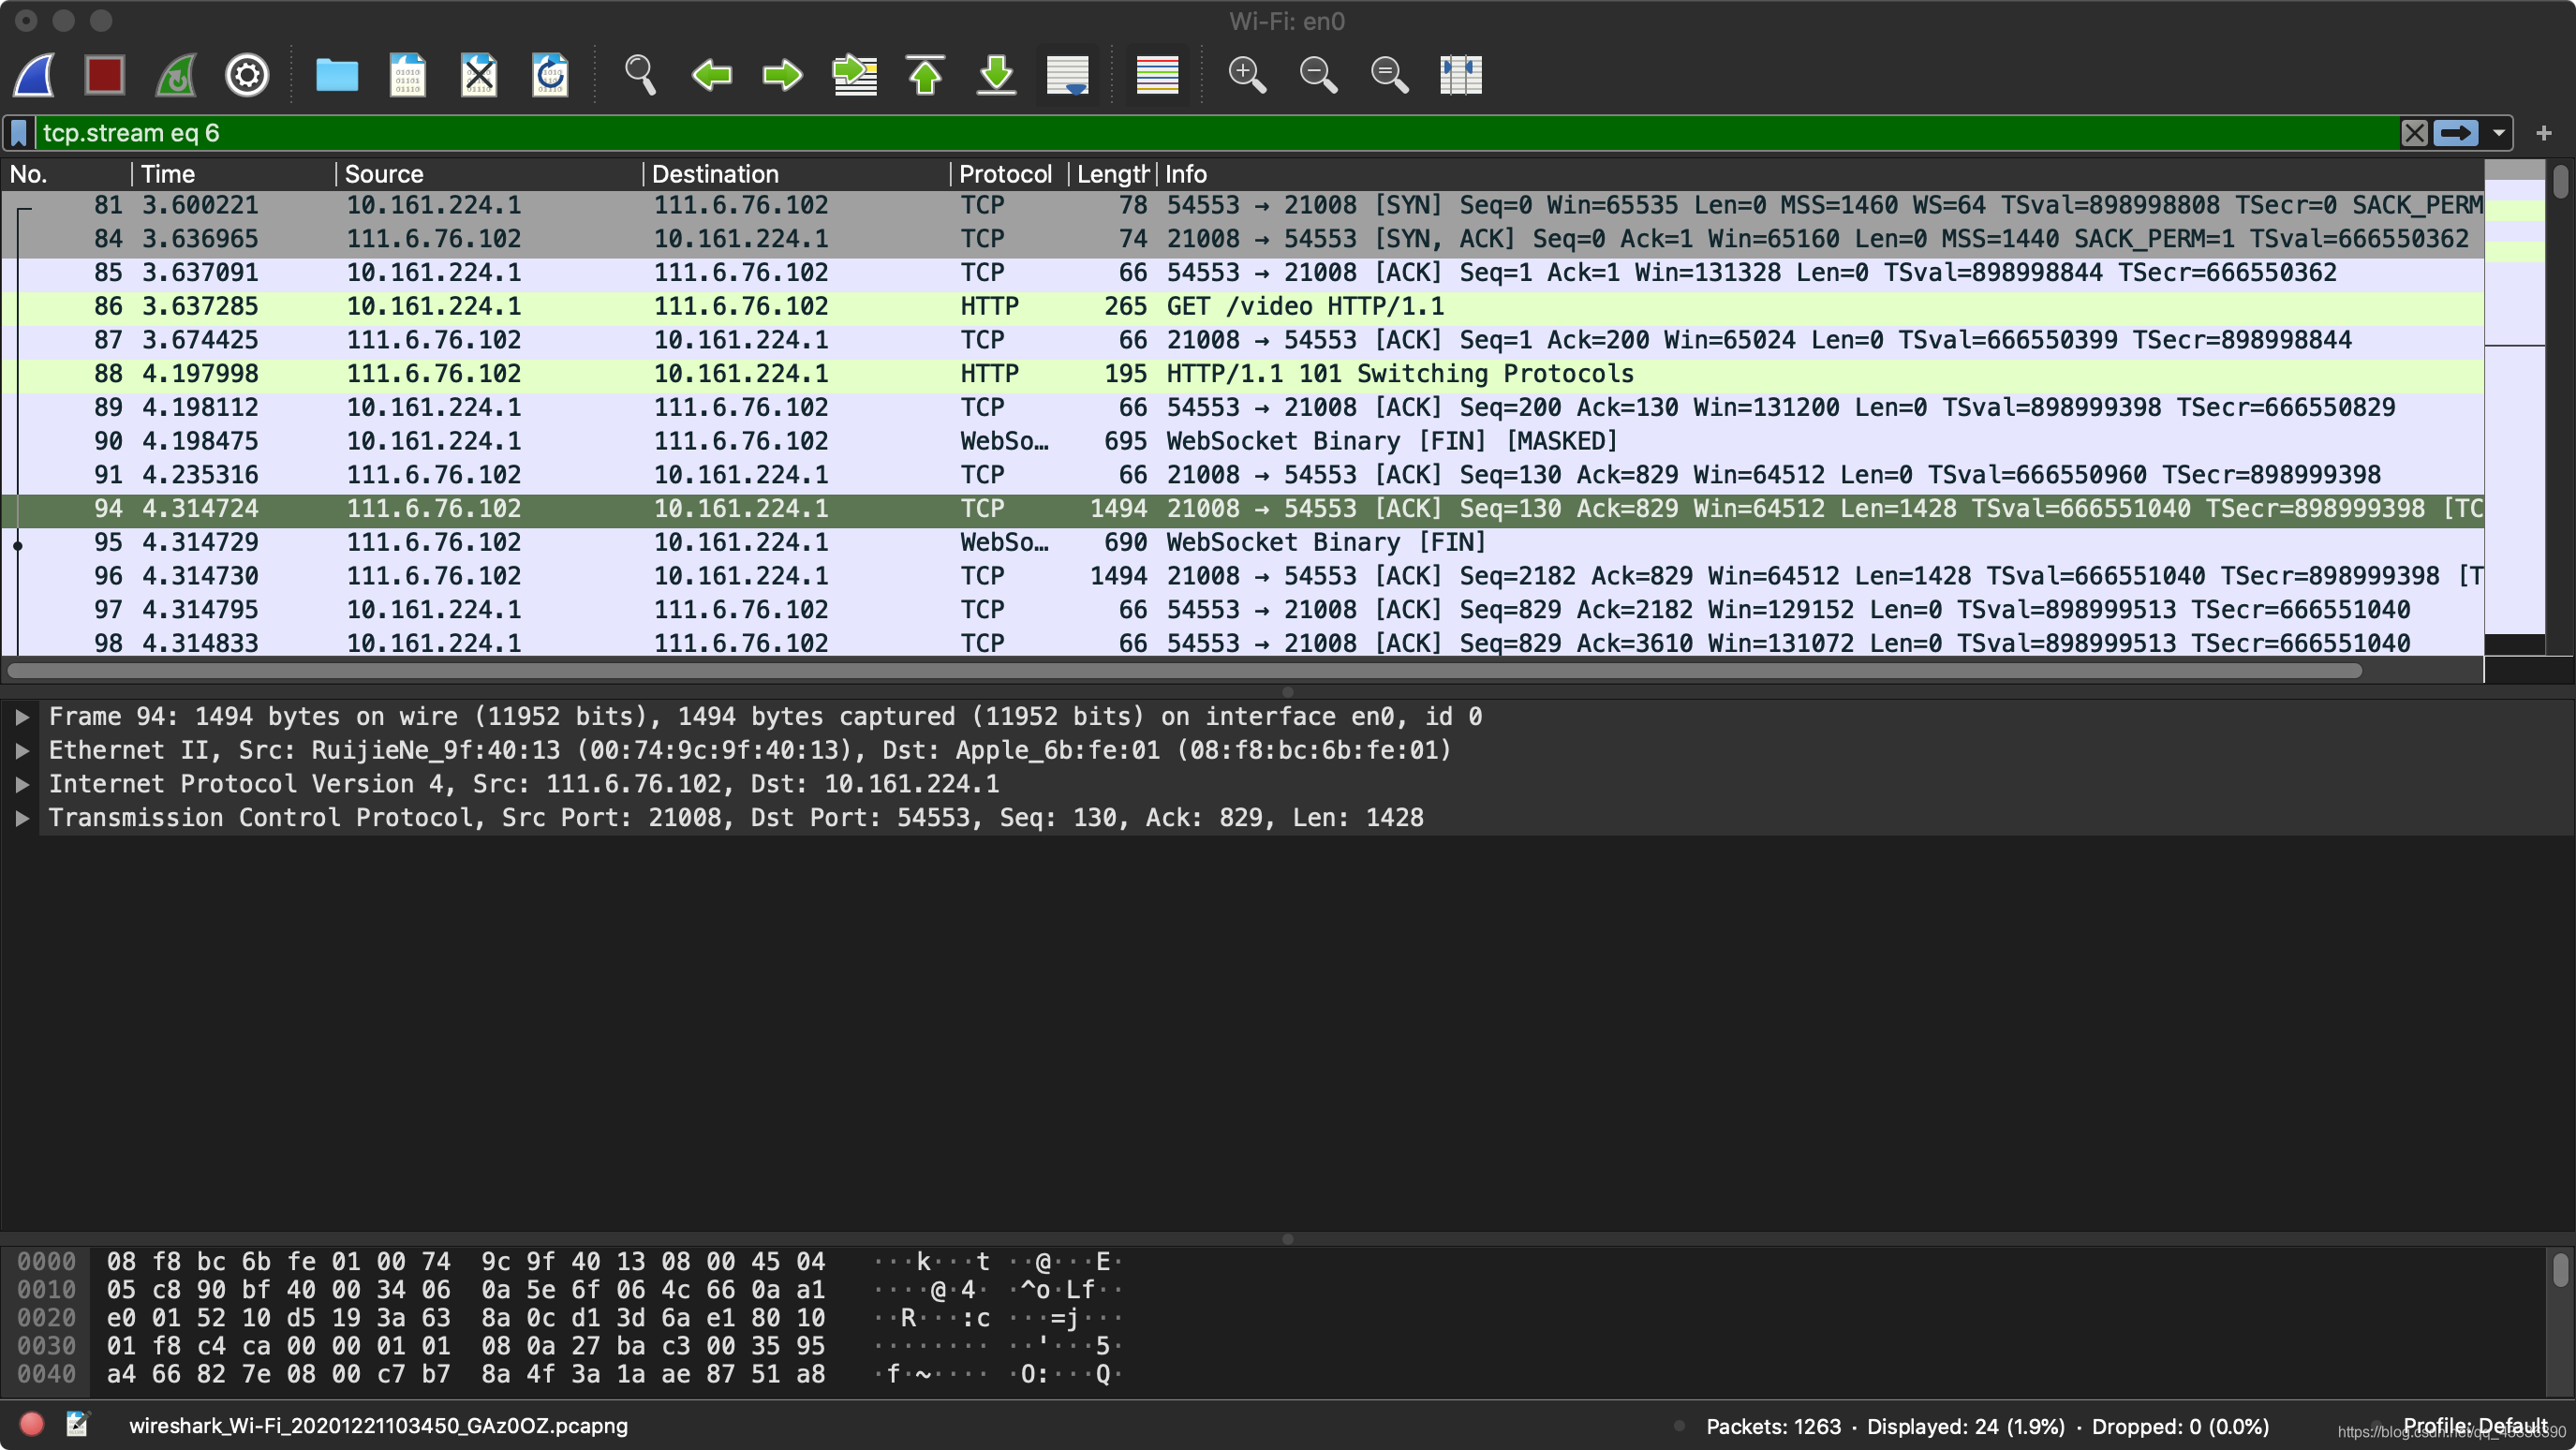The image size is (2576, 1450).
Task: Select packet 98 row
Action: [1242, 643]
